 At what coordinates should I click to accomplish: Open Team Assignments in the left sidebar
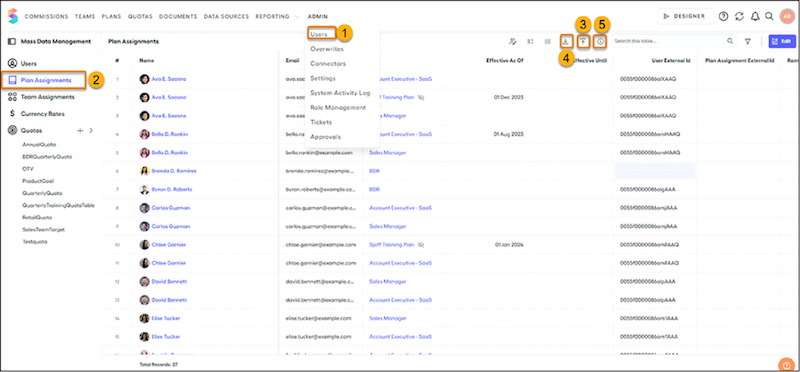tap(47, 97)
